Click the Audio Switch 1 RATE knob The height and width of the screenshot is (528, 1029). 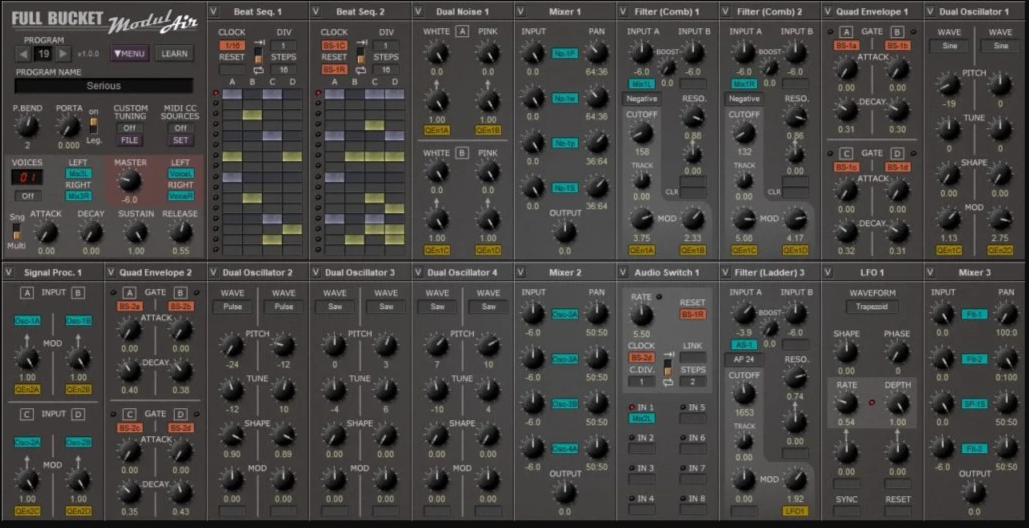click(641, 312)
